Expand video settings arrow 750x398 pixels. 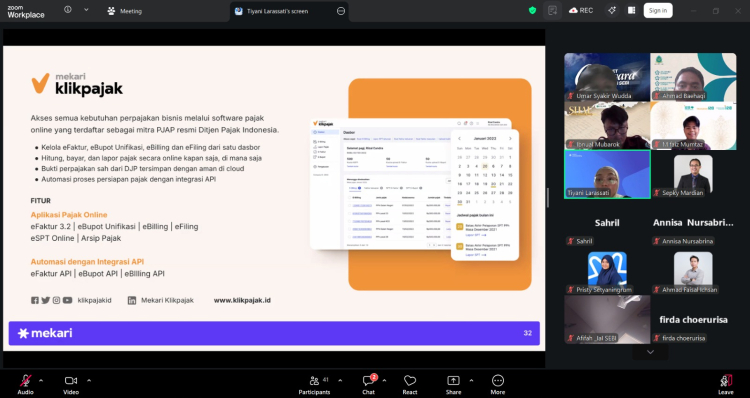tap(89, 381)
